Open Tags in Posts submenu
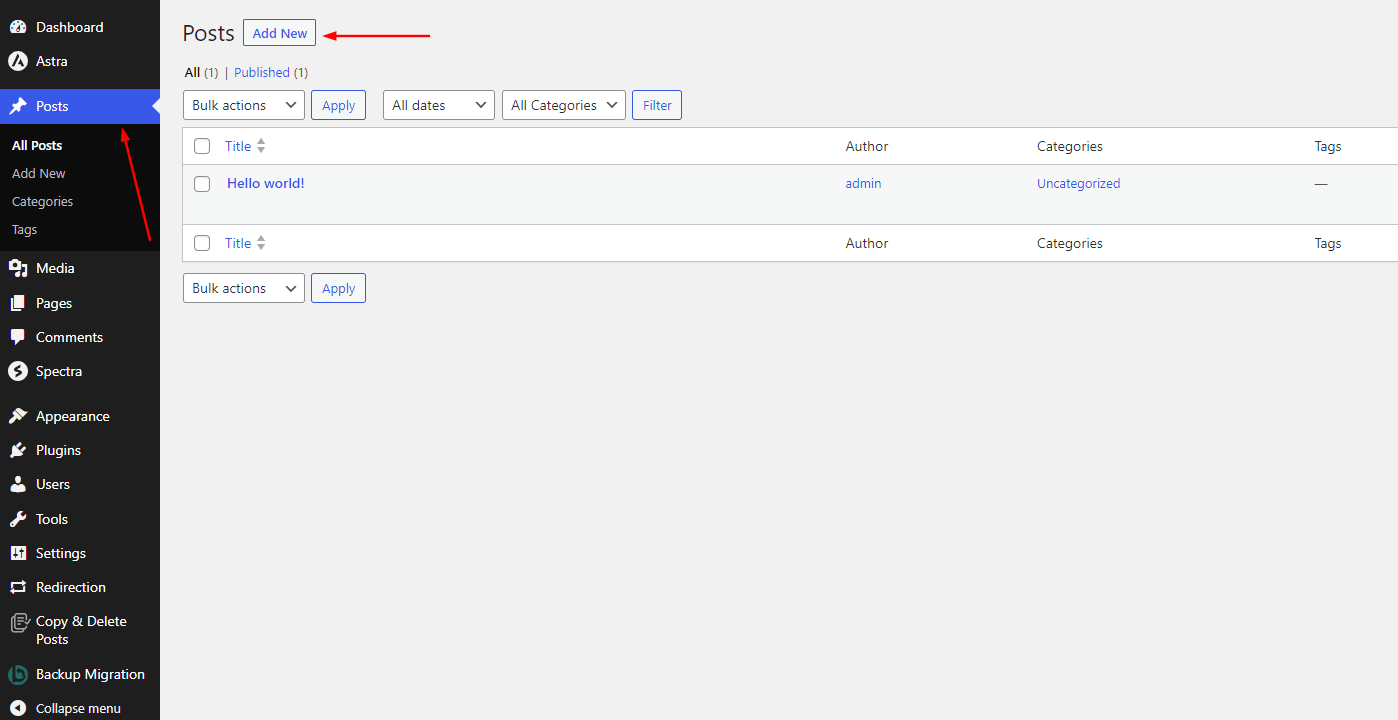Screen dimensions: 1398x720 pos(25,229)
